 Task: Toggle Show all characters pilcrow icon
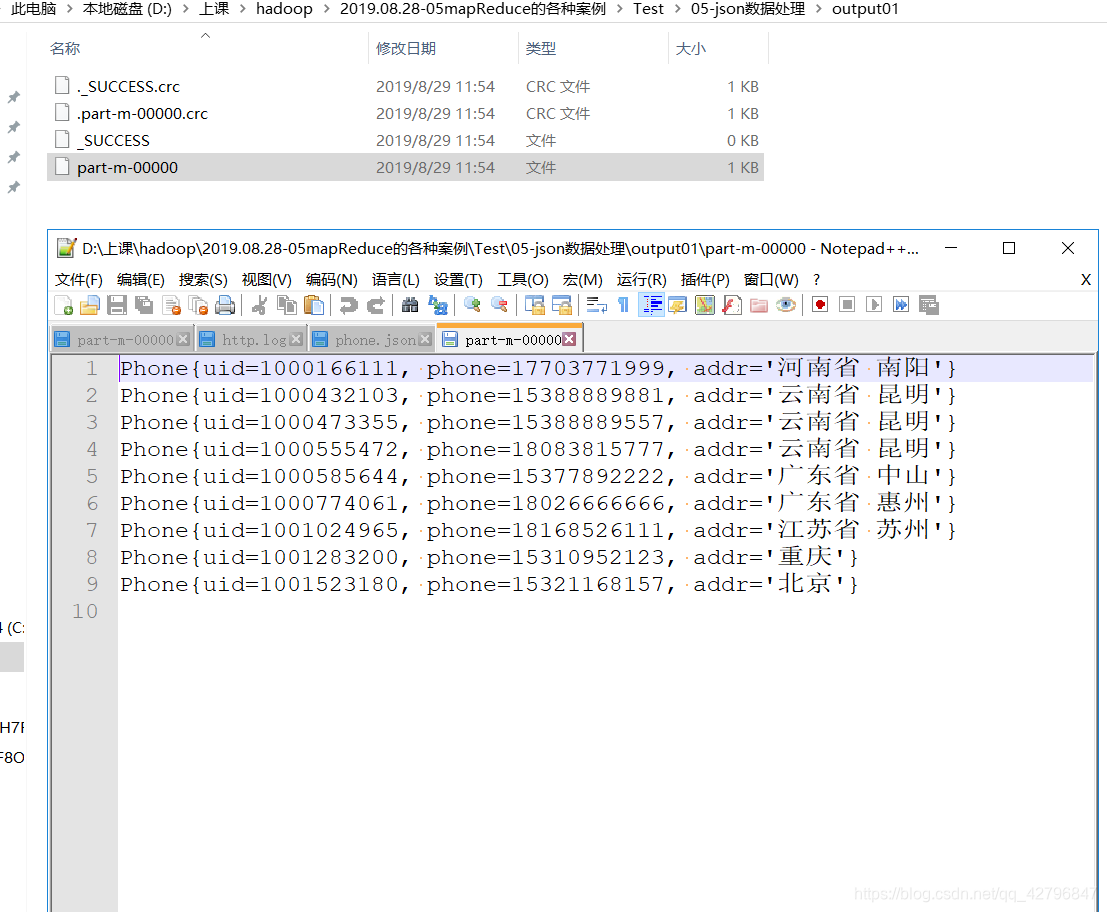623,306
